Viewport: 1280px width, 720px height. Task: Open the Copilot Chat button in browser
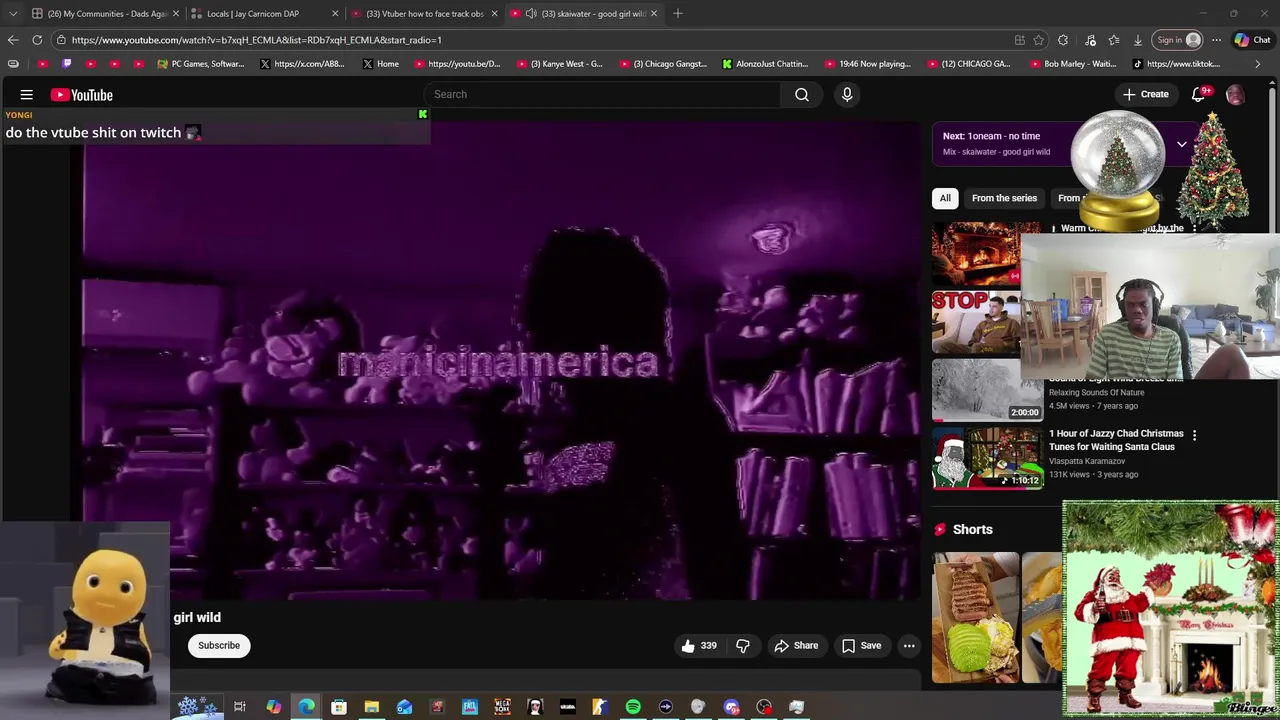(x=1252, y=40)
